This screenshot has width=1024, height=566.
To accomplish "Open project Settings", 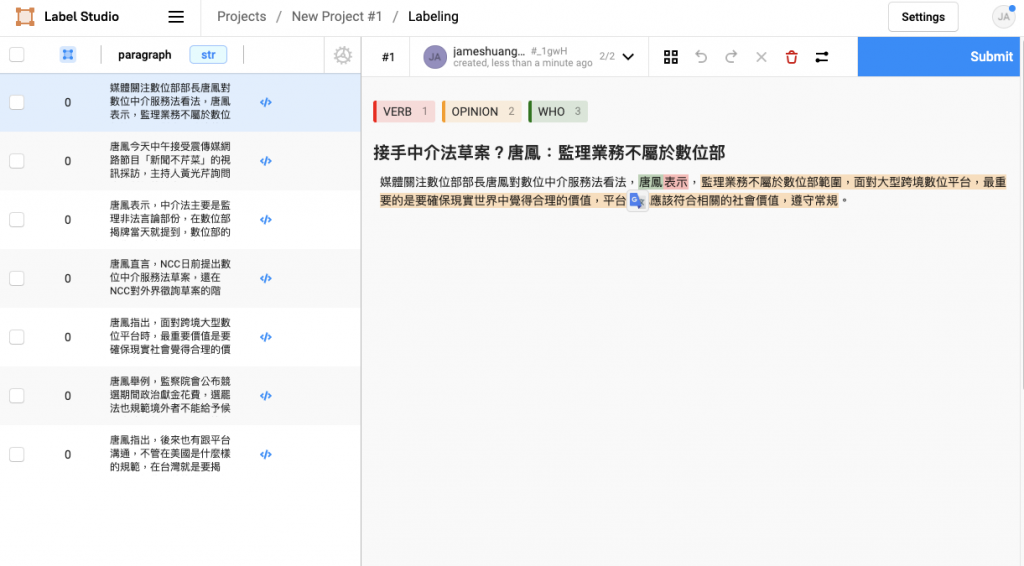I will [x=923, y=17].
